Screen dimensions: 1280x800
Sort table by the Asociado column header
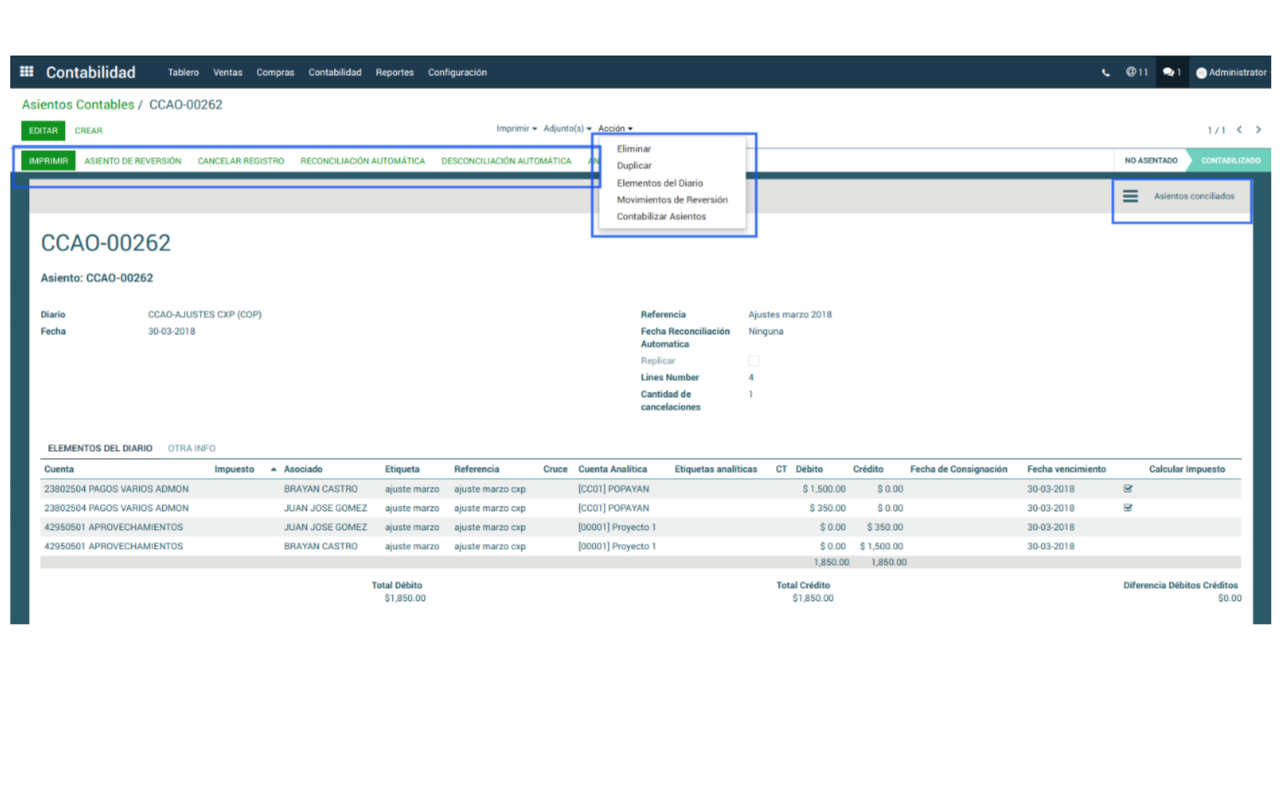[303, 469]
